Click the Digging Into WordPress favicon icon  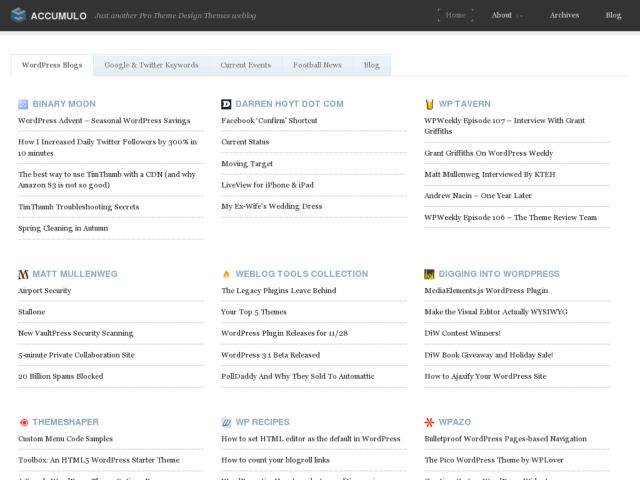[x=429, y=274]
